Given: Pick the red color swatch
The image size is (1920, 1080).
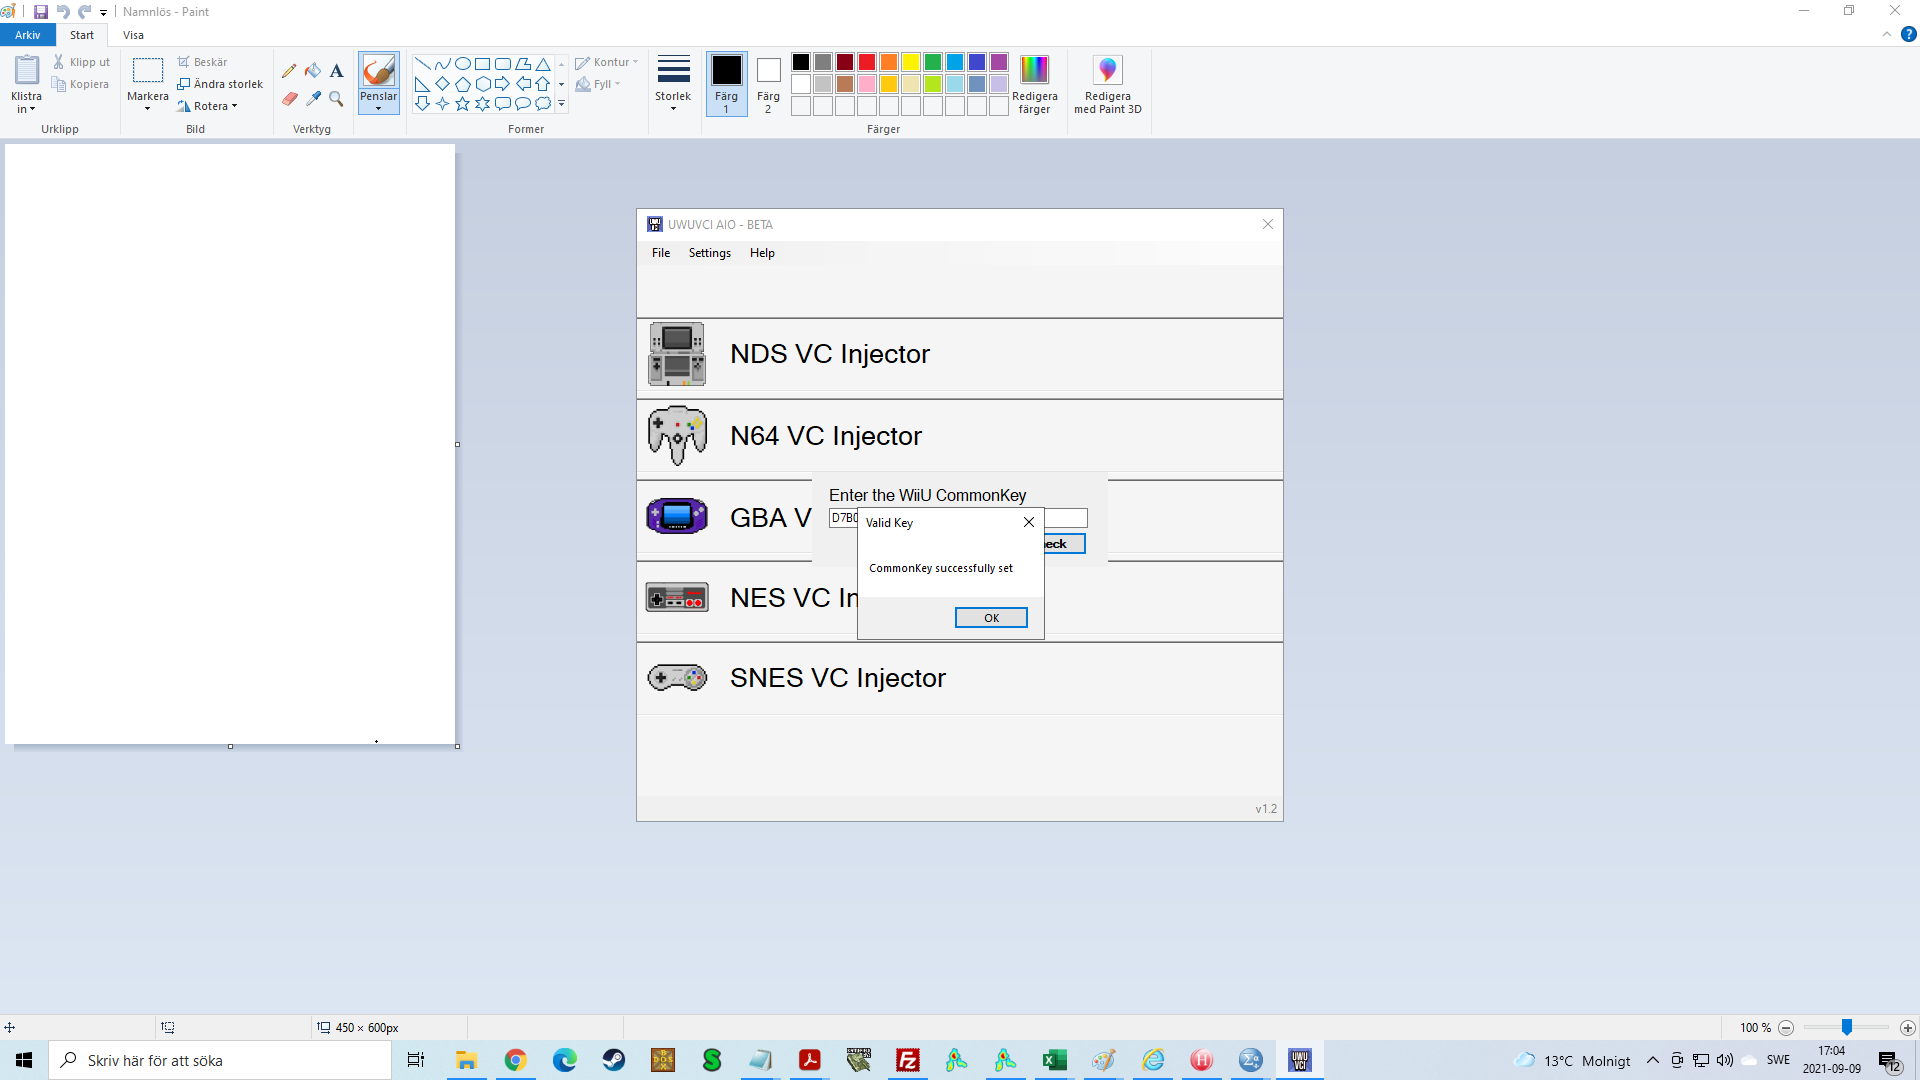Looking at the screenshot, I should click(x=867, y=62).
